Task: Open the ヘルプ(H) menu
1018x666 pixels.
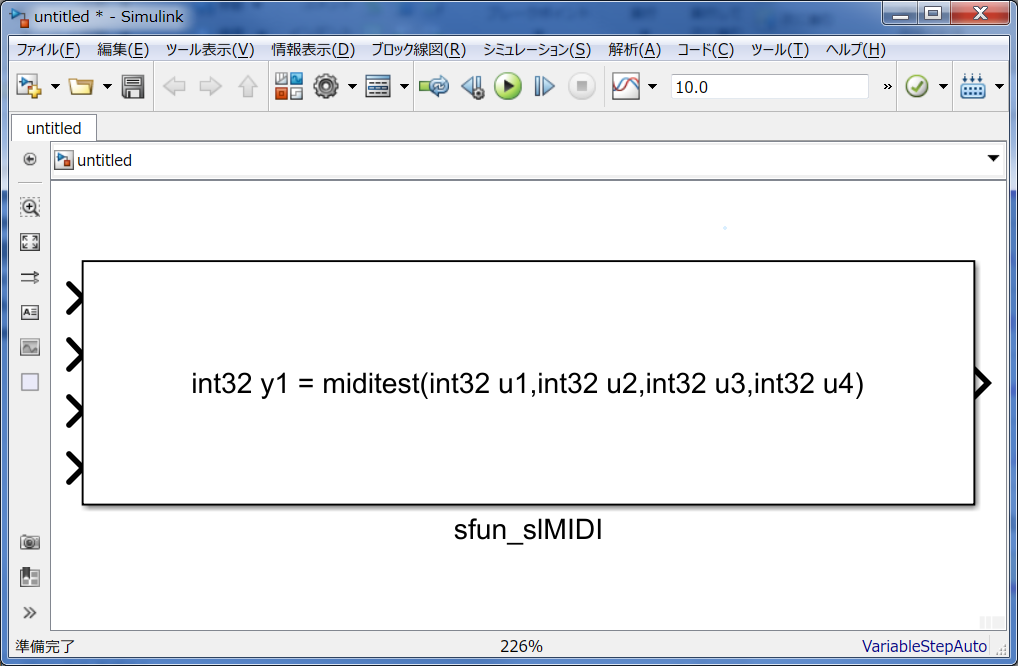Action: (x=856, y=49)
